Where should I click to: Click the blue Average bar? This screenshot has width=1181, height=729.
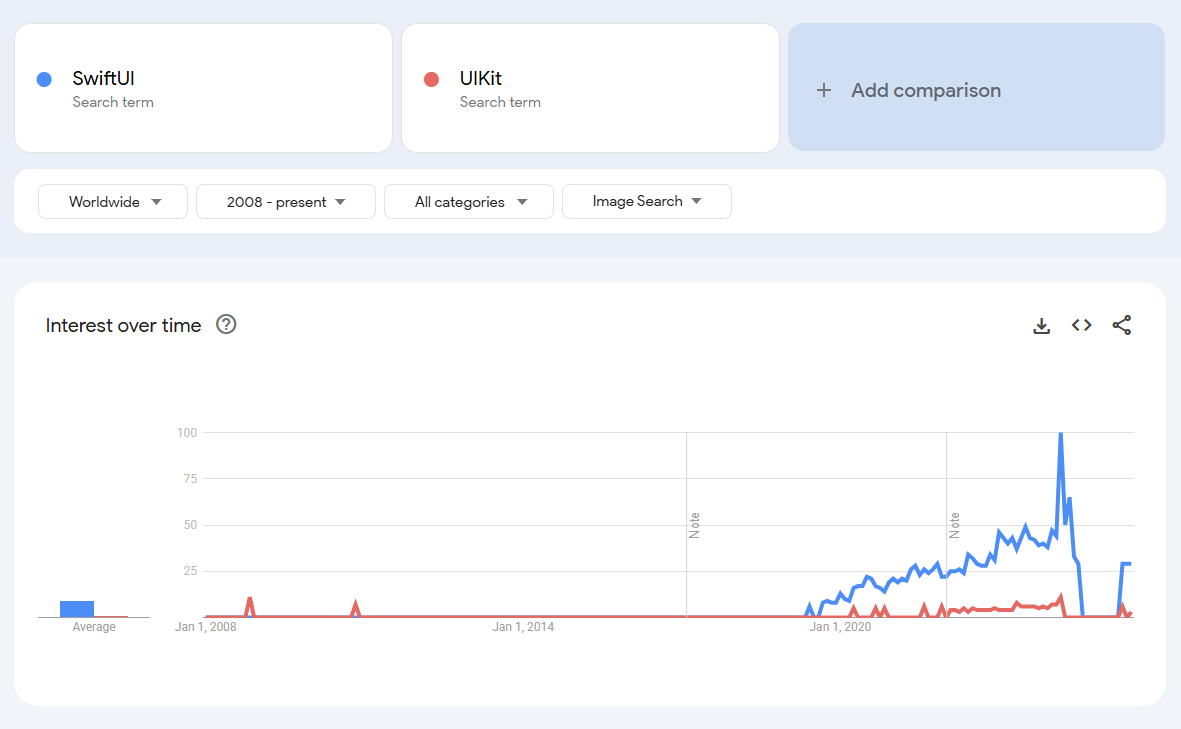click(x=77, y=609)
